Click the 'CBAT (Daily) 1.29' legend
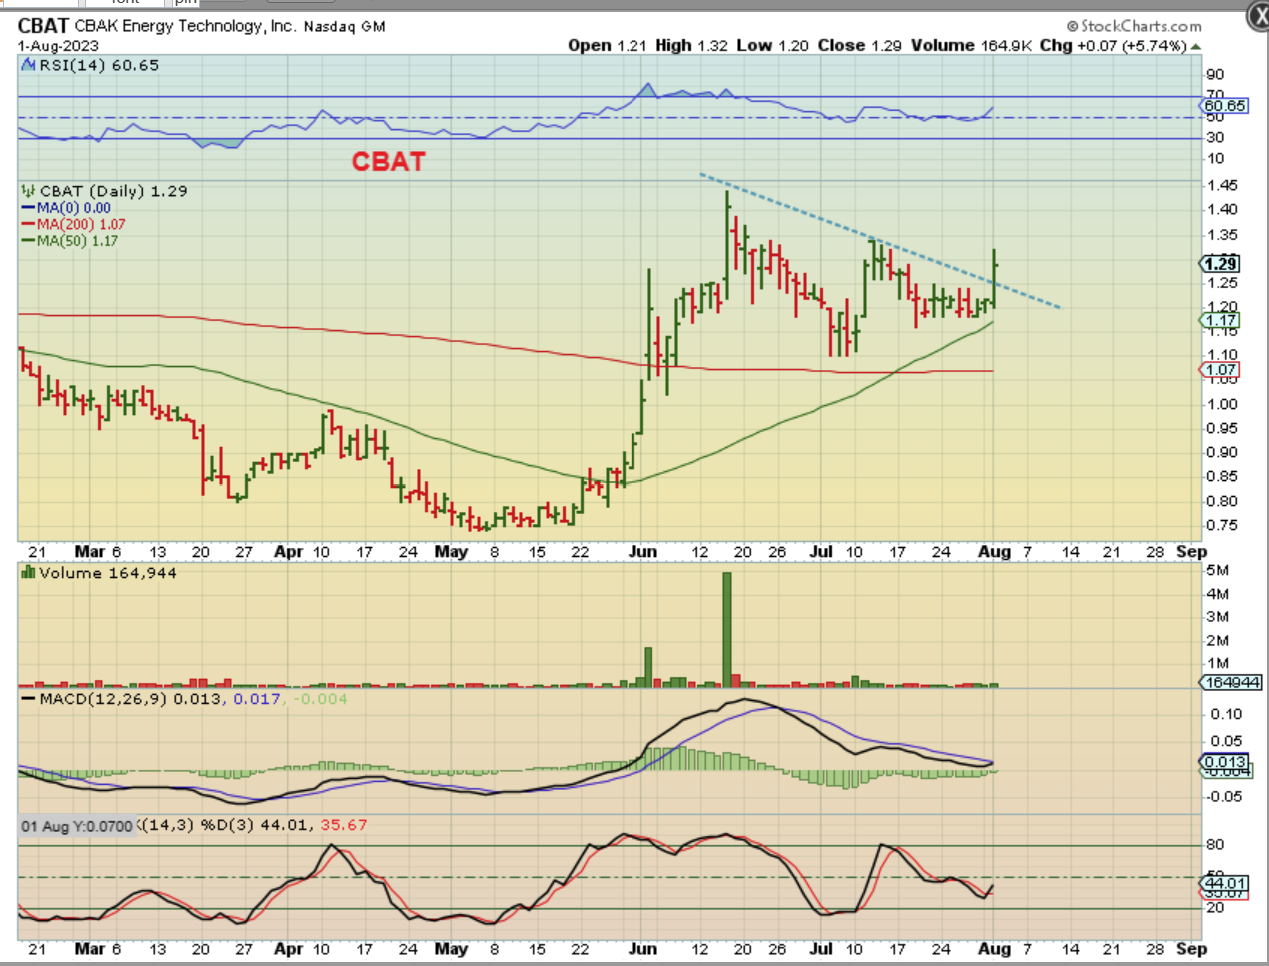 coord(113,191)
